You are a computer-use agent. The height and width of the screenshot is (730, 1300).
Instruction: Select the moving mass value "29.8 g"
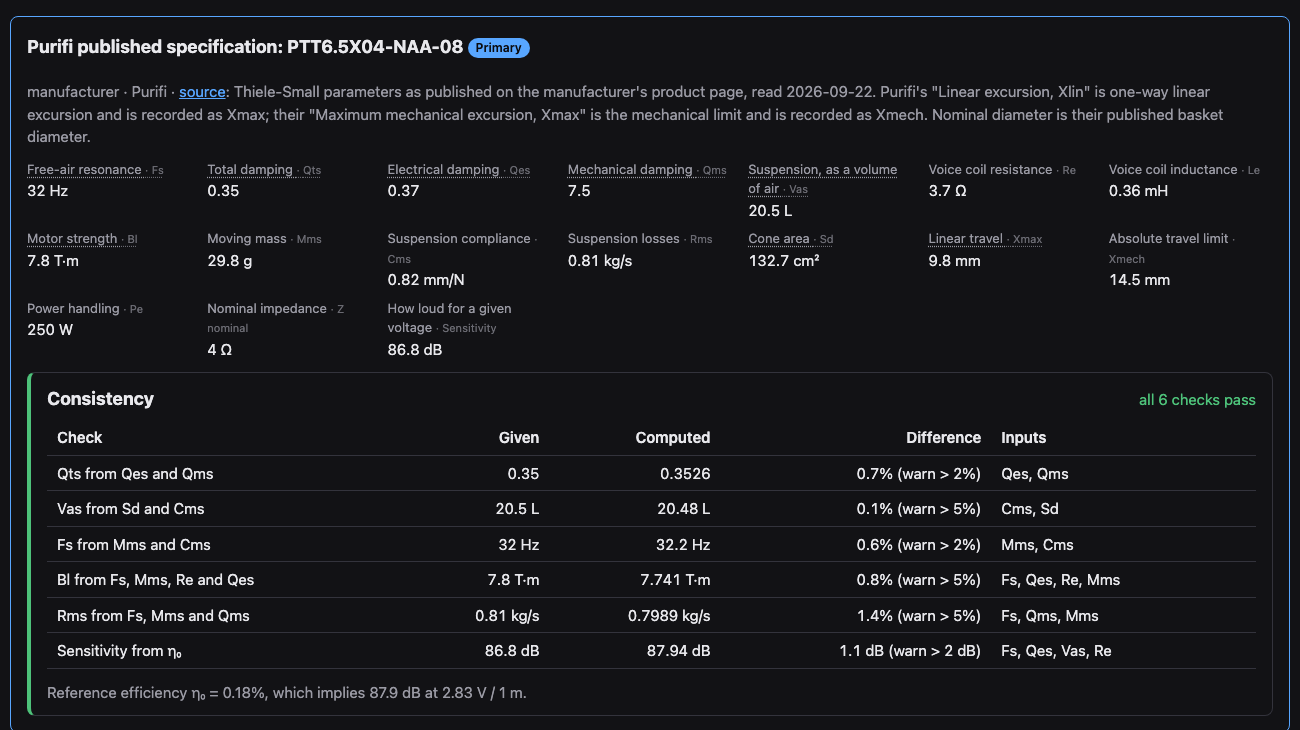point(230,261)
